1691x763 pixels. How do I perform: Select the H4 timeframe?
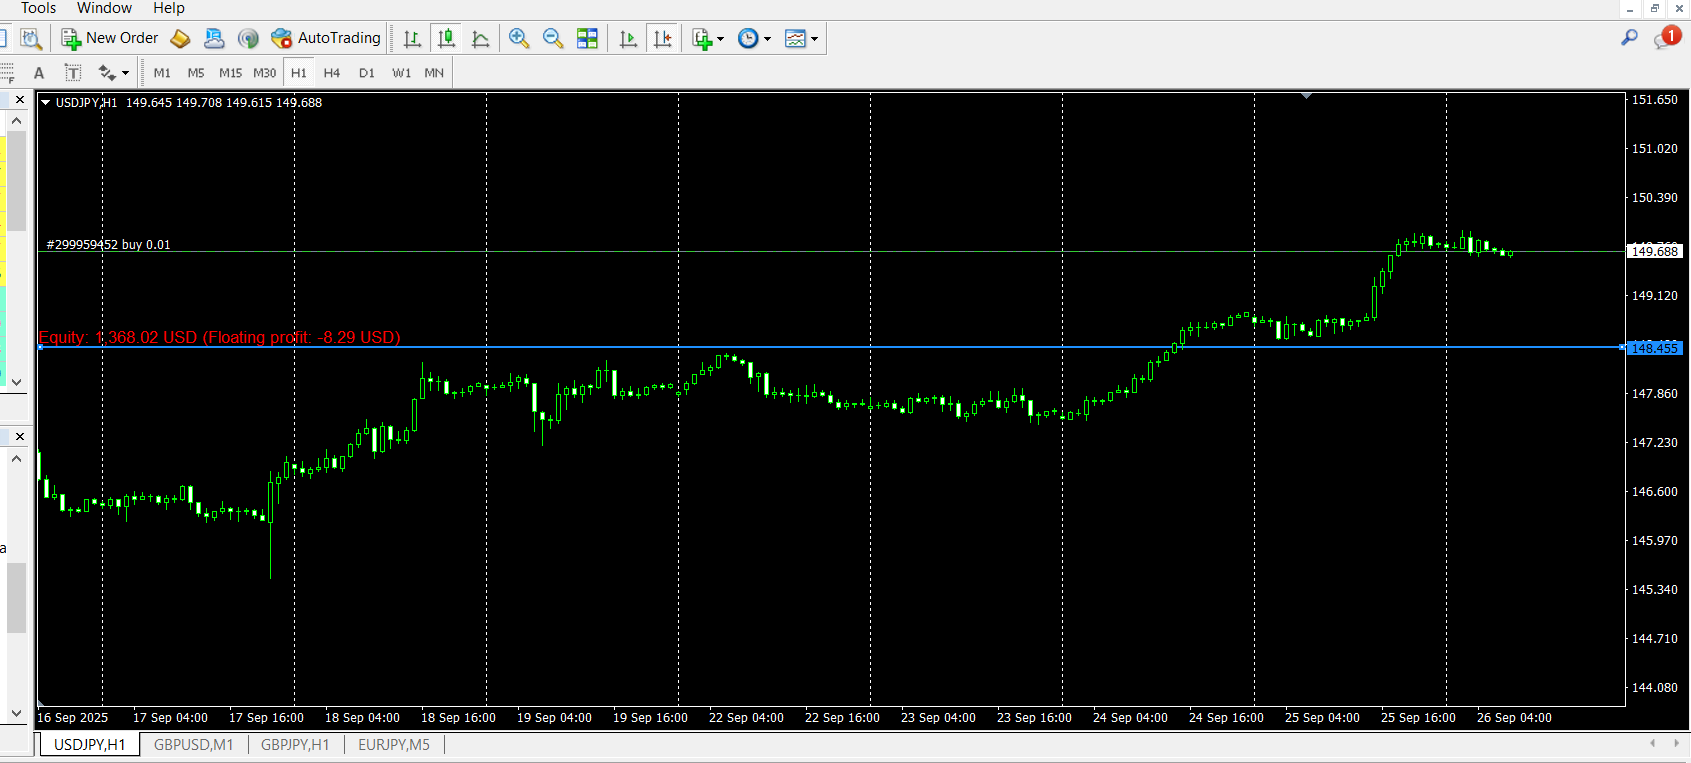click(x=332, y=73)
